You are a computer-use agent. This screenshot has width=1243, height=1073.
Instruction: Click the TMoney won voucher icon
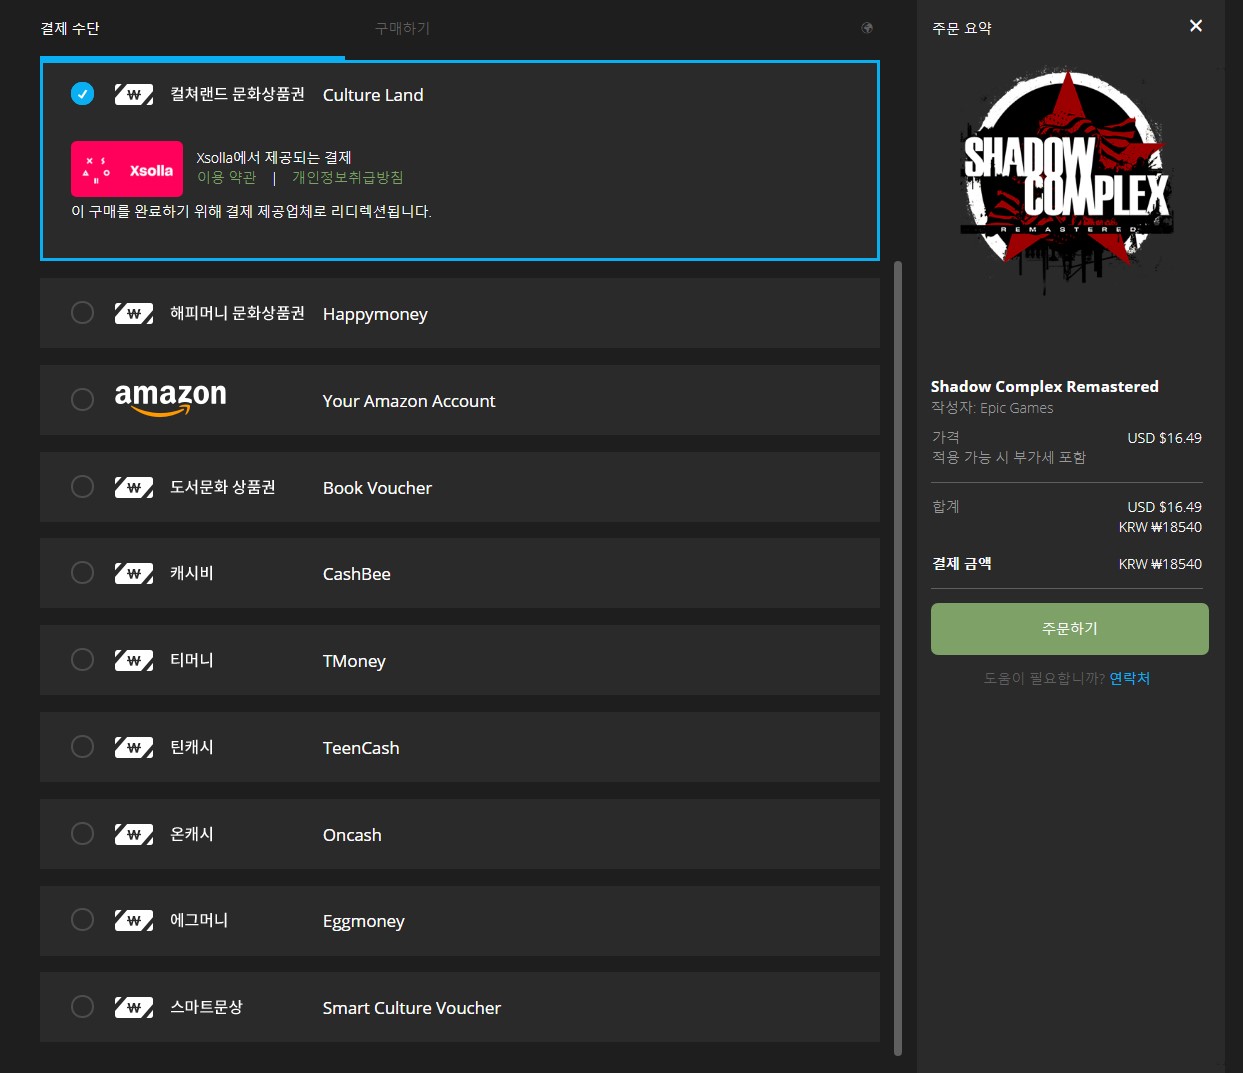click(x=134, y=661)
